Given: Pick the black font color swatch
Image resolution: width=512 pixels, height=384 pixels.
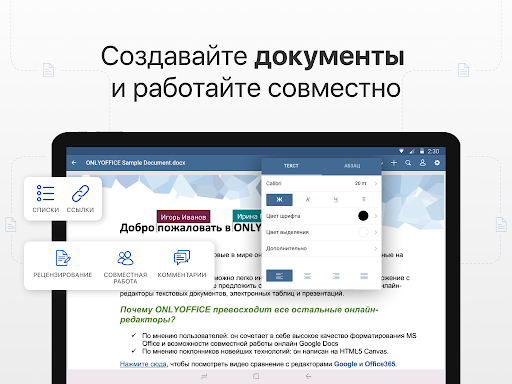Looking at the screenshot, I should 363,216.
